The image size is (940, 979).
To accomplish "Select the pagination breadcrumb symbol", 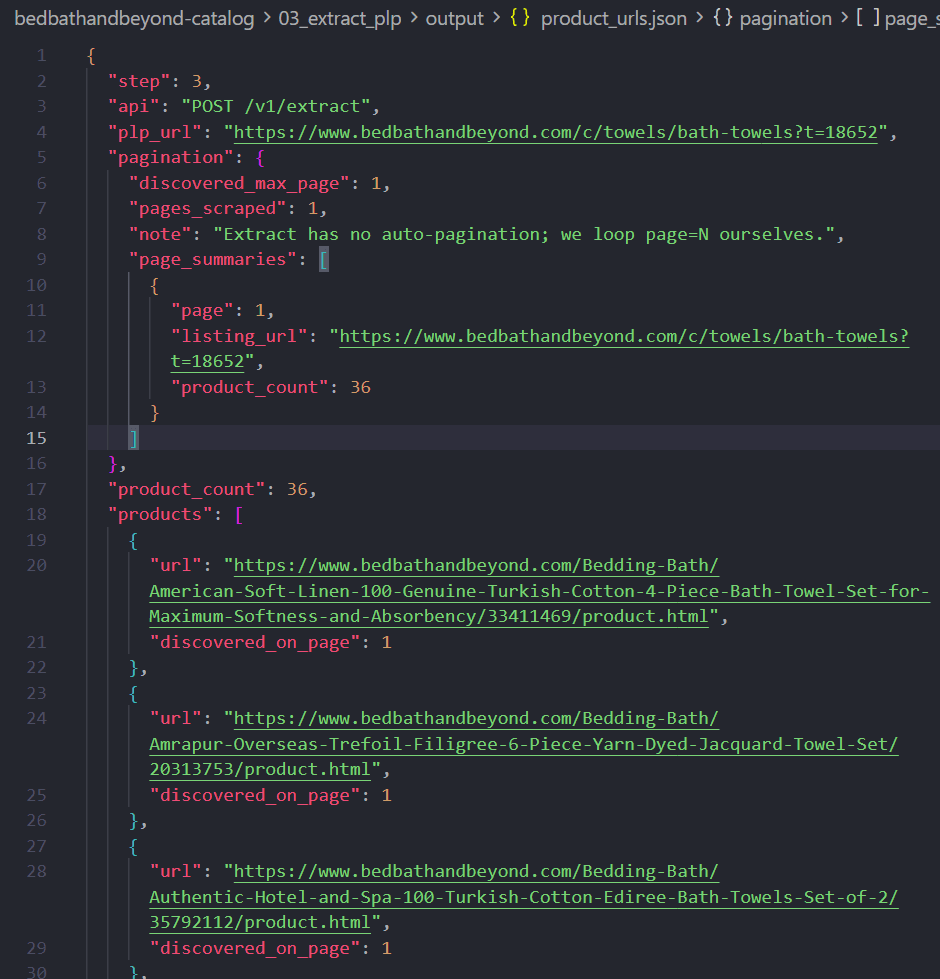I will point(785,19).
